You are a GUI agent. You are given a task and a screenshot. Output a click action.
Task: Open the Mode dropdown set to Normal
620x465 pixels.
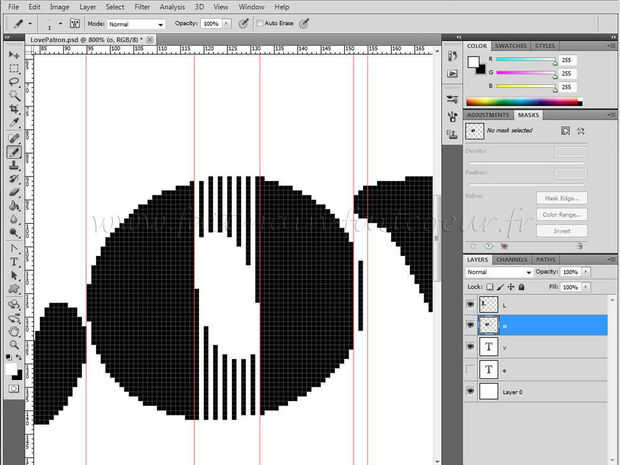[x=136, y=25]
